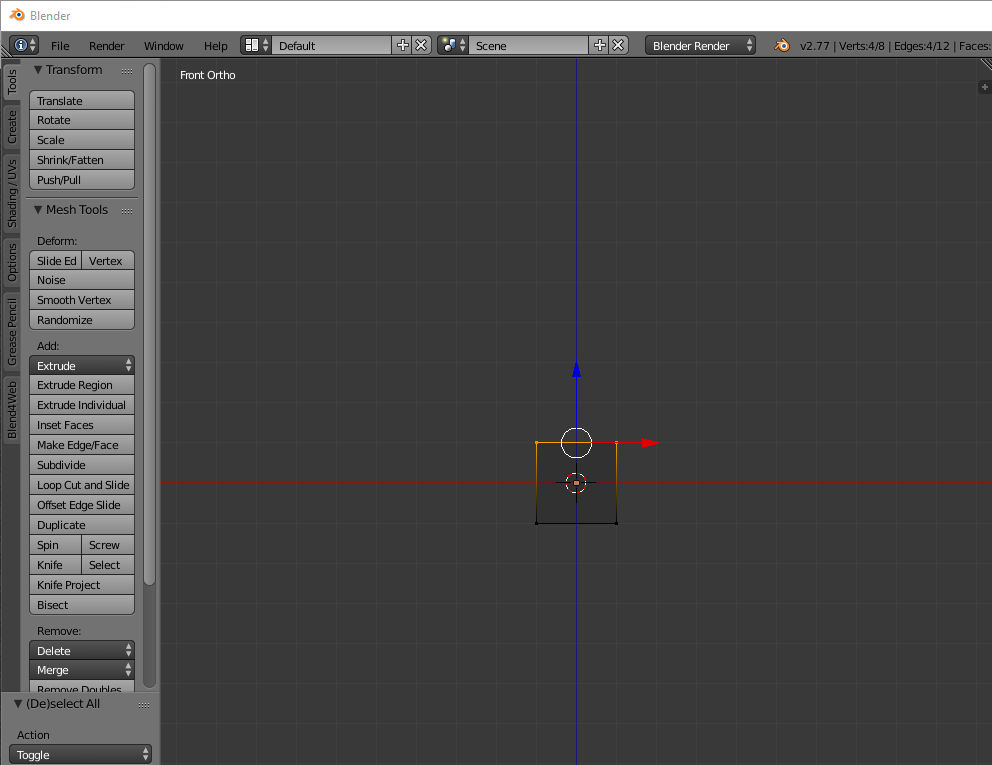Click the Extrude Individual button
992x765 pixels.
click(82, 405)
